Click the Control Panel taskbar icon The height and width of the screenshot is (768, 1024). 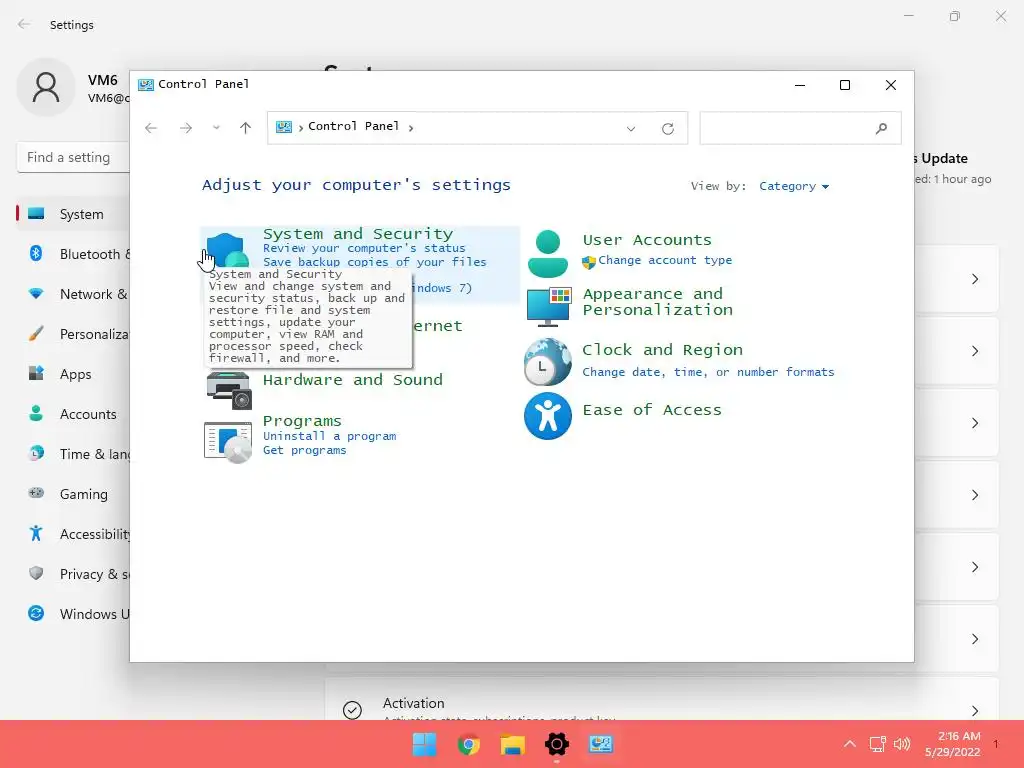600,744
